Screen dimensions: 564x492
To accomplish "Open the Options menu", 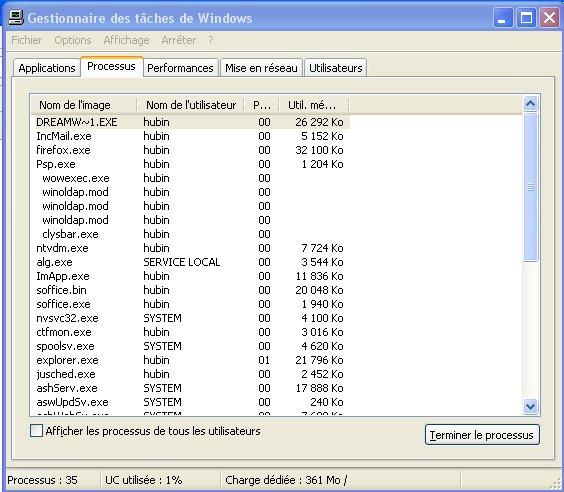I will pyautogui.click(x=73, y=40).
